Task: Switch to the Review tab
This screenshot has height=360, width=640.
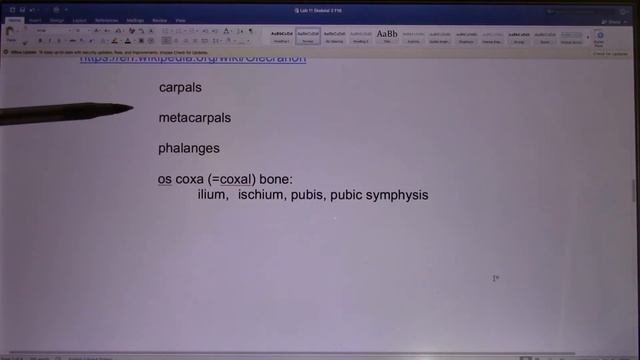Action: (160, 20)
